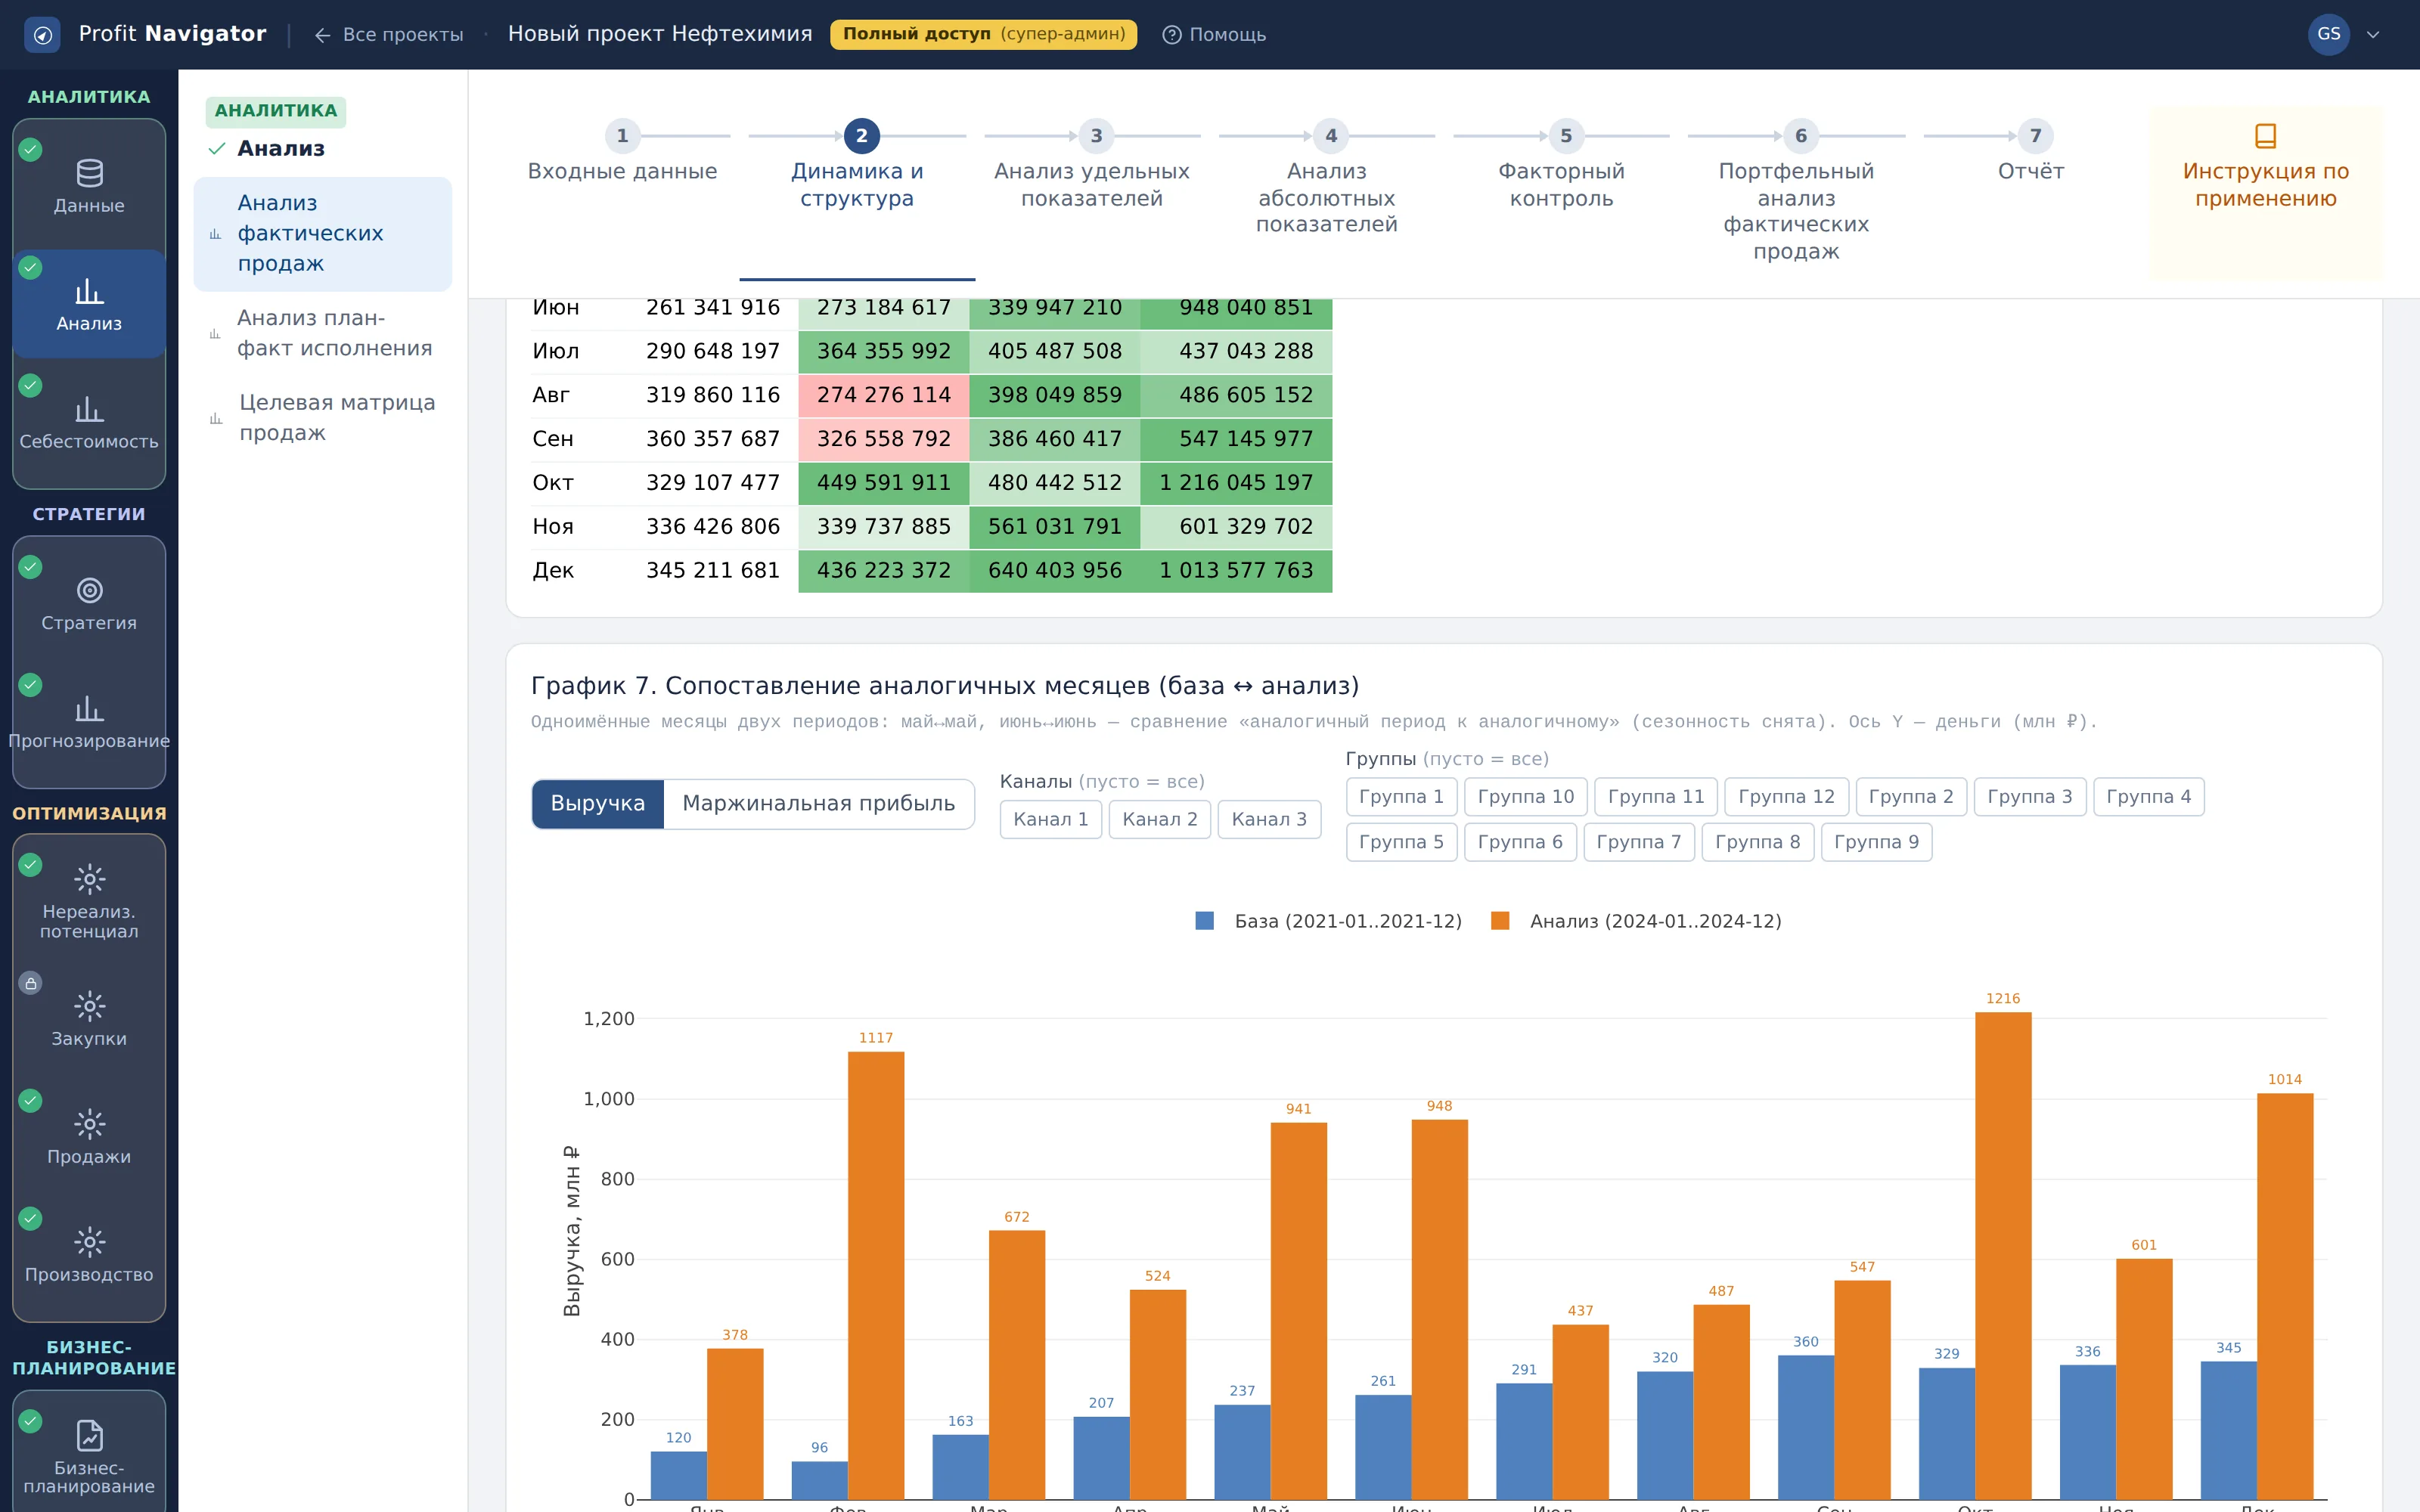The width and height of the screenshot is (2420, 1512).
Task: Click the orange Фев bar labeled 1117
Action: click(x=876, y=1275)
